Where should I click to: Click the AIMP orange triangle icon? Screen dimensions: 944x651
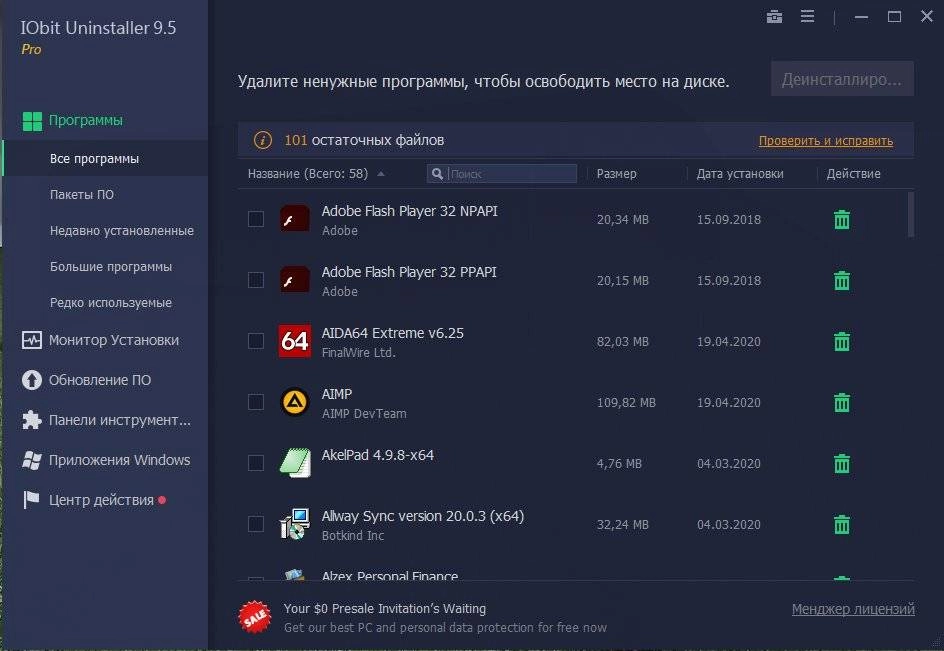(x=295, y=402)
